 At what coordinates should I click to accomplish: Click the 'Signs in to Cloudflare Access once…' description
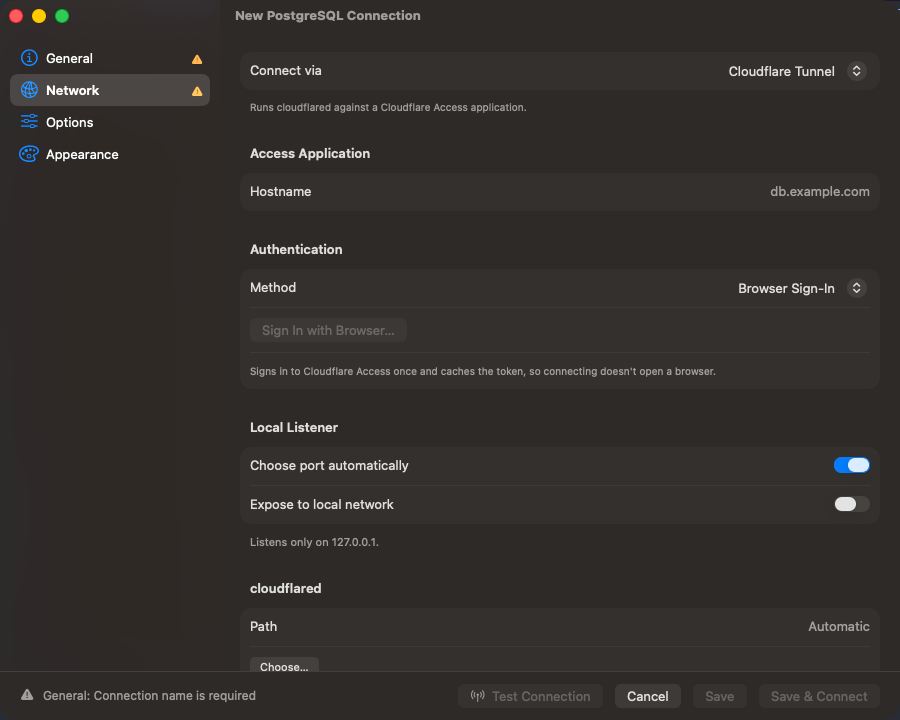(483, 371)
